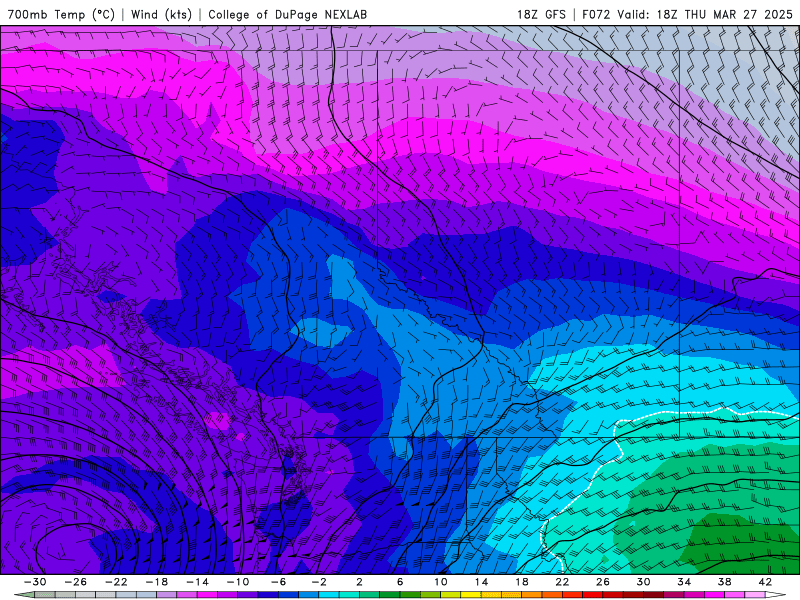Click the "700mb Temp (°C)" title text

point(61,15)
